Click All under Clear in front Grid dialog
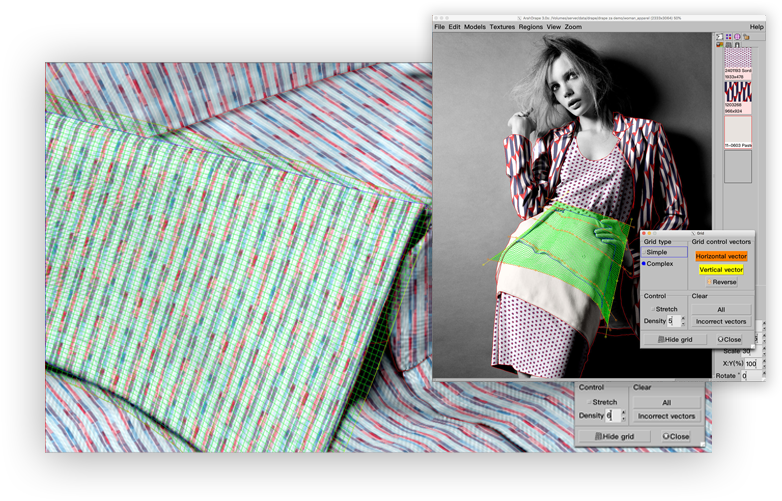782x501 pixels. coord(721,310)
